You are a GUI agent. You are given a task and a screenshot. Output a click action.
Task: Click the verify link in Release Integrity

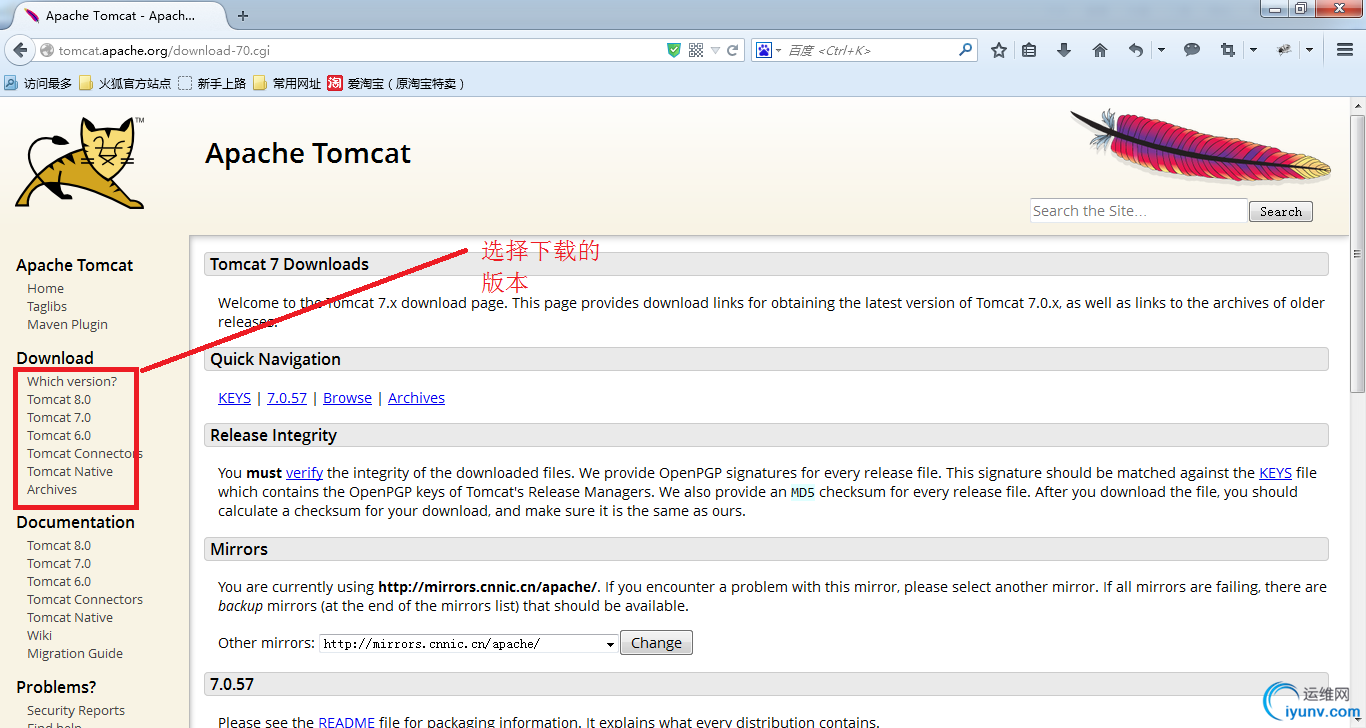coord(304,473)
